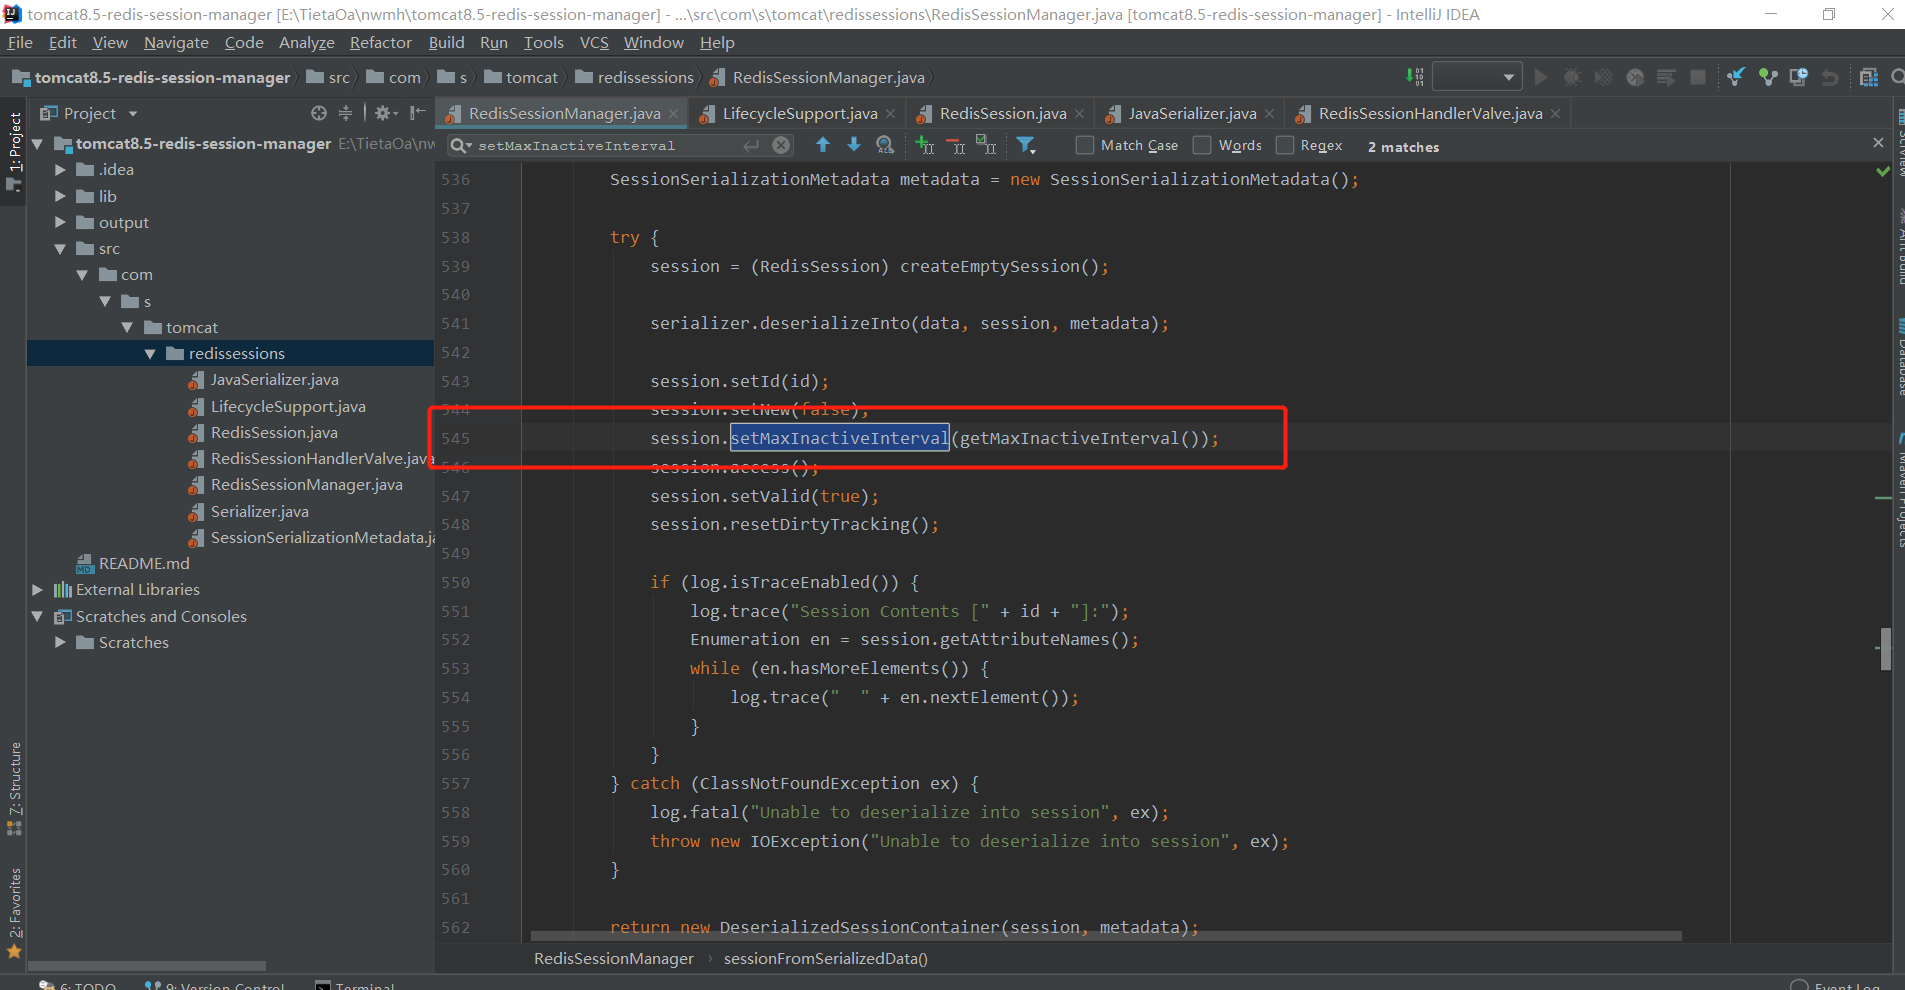Open the VCS menu
This screenshot has width=1905, height=990.
pos(594,42)
